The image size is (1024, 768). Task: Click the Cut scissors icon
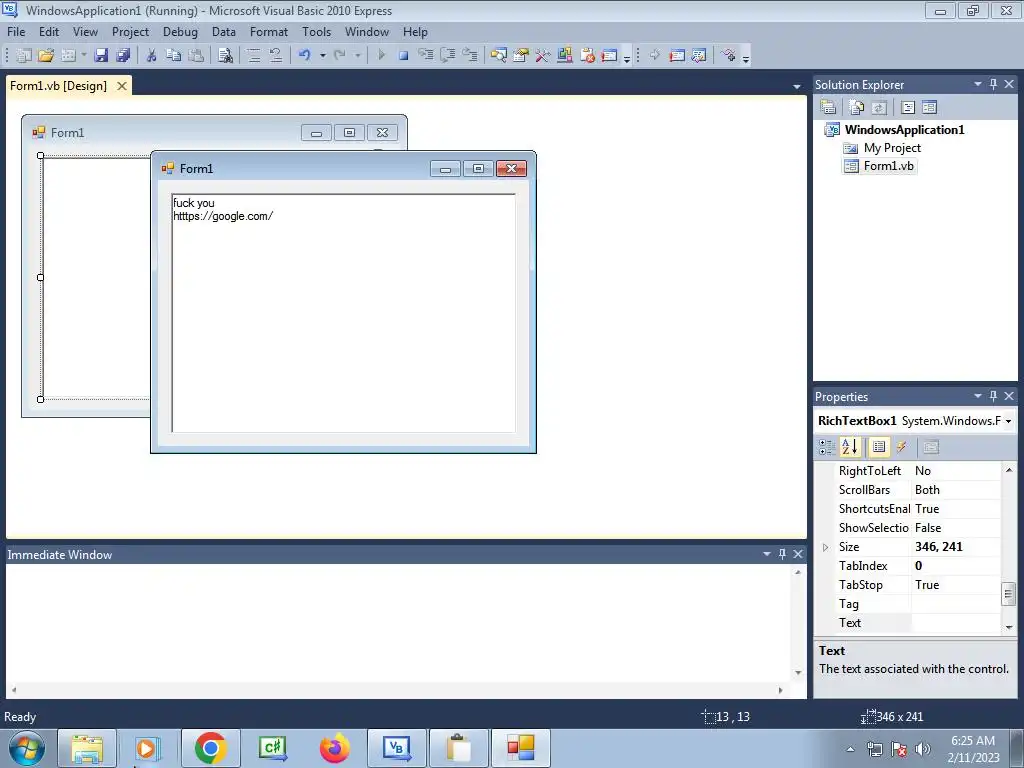151,56
